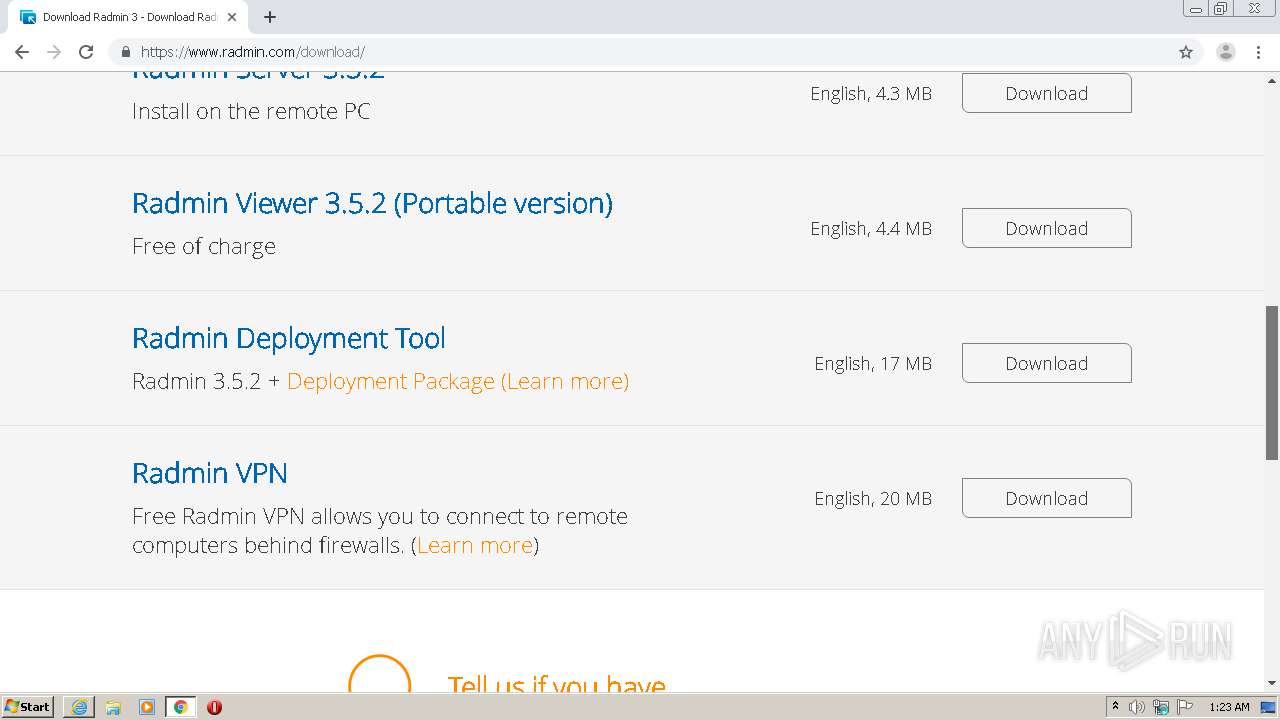1280x720 pixels.
Task: Open the network tray icon
Action: pyautogui.click(x=1161, y=707)
